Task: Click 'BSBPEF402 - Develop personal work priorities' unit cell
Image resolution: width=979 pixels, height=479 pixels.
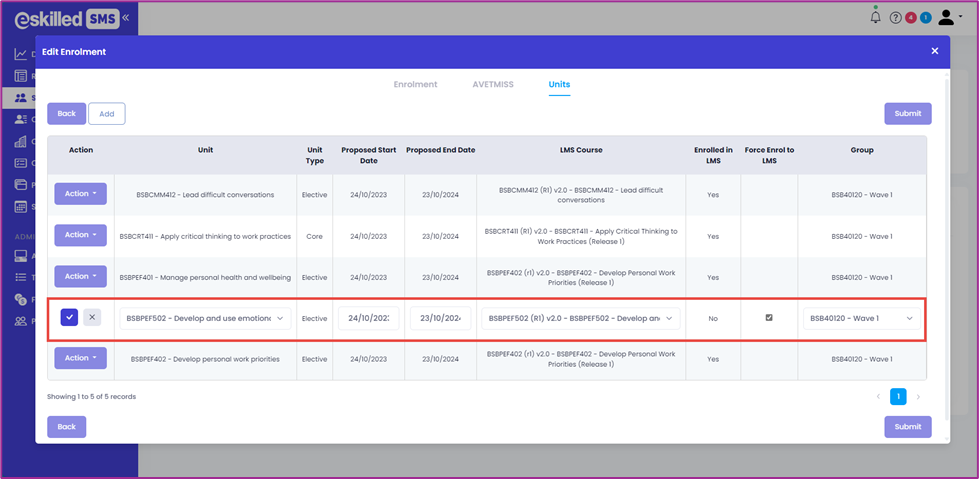Action: click(205, 359)
